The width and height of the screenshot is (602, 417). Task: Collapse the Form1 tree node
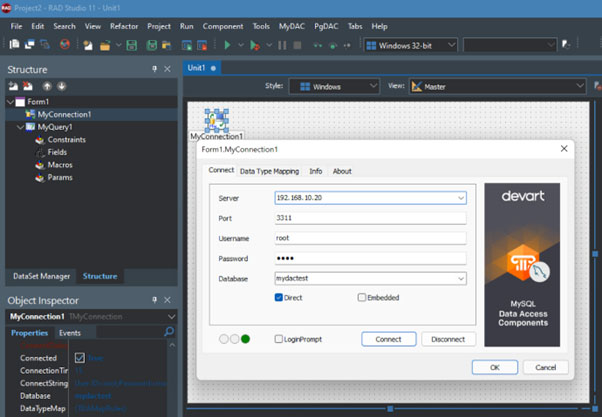click(x=10, y=102)
